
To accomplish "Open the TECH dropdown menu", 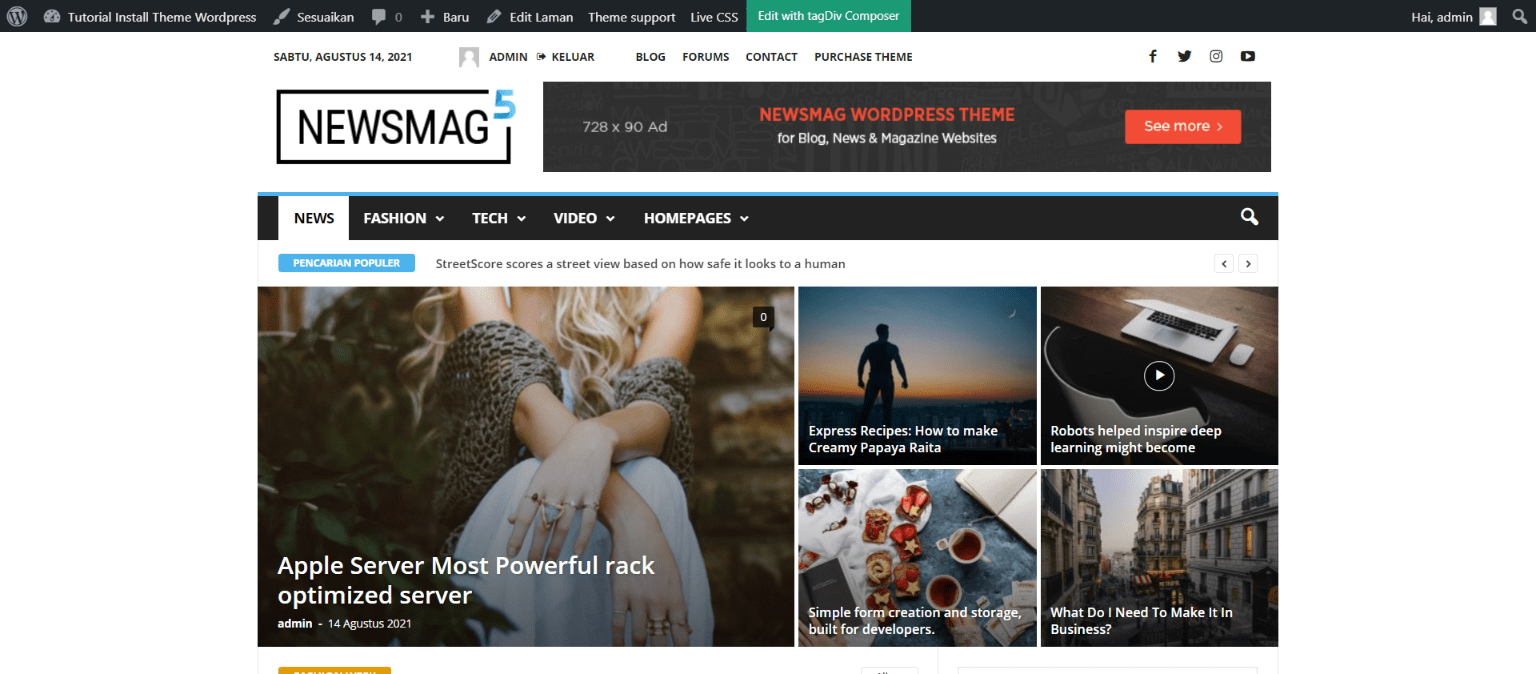I will coord(498,217).
